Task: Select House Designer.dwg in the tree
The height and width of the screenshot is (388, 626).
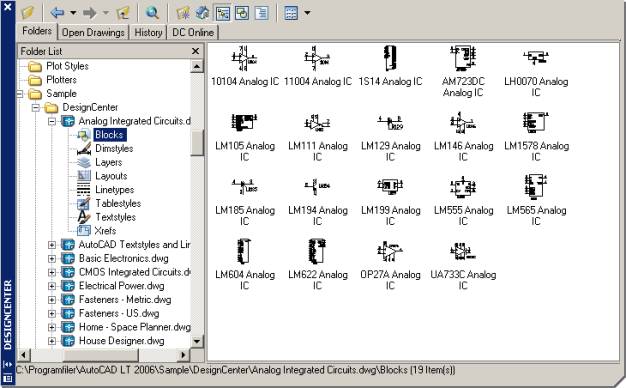Action: click(x=121, y=341)
